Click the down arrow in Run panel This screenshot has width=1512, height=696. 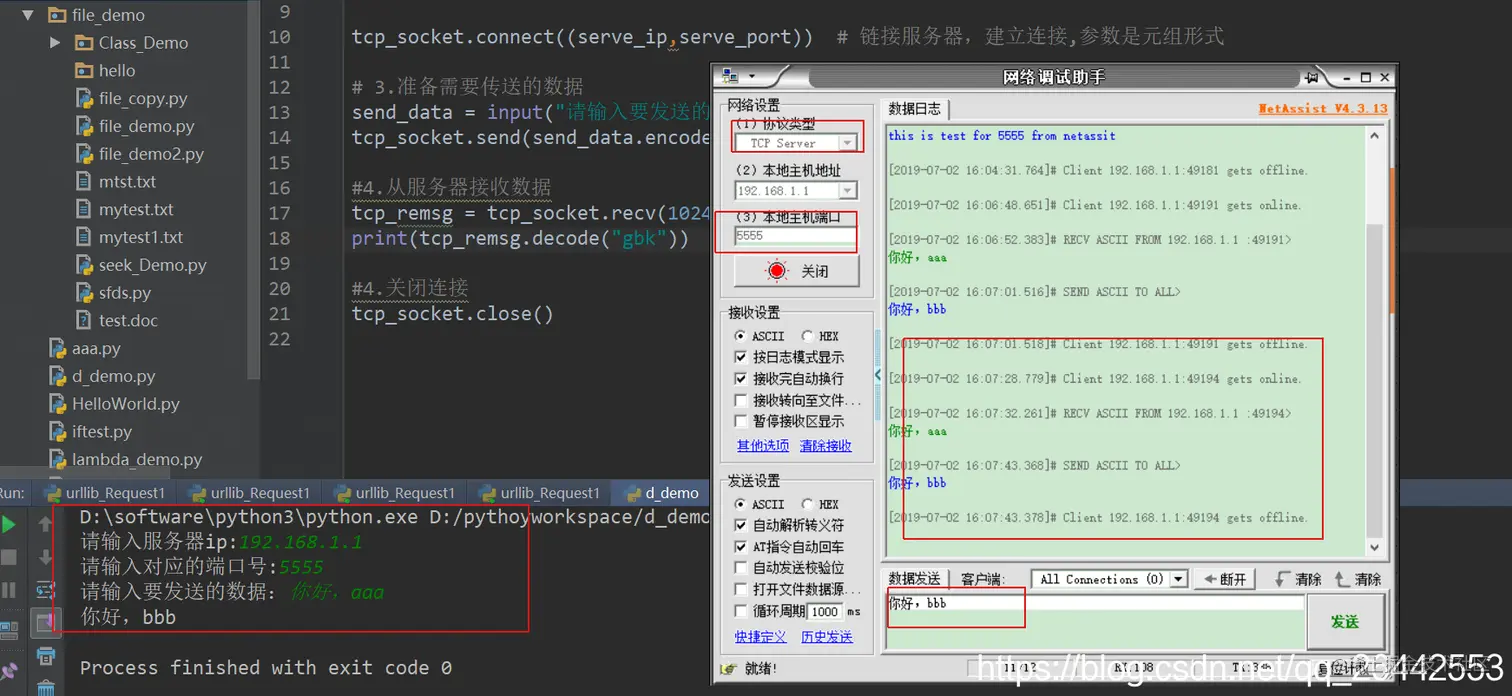tap(45, 557)
